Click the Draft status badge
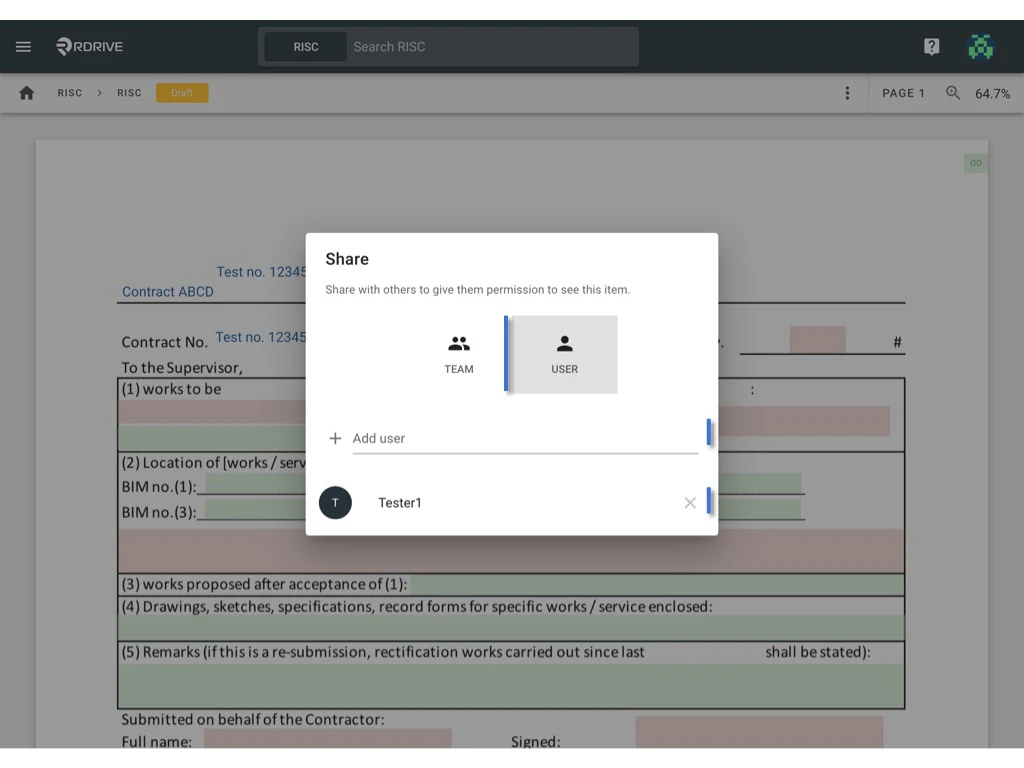 click(x=182, y=92)
